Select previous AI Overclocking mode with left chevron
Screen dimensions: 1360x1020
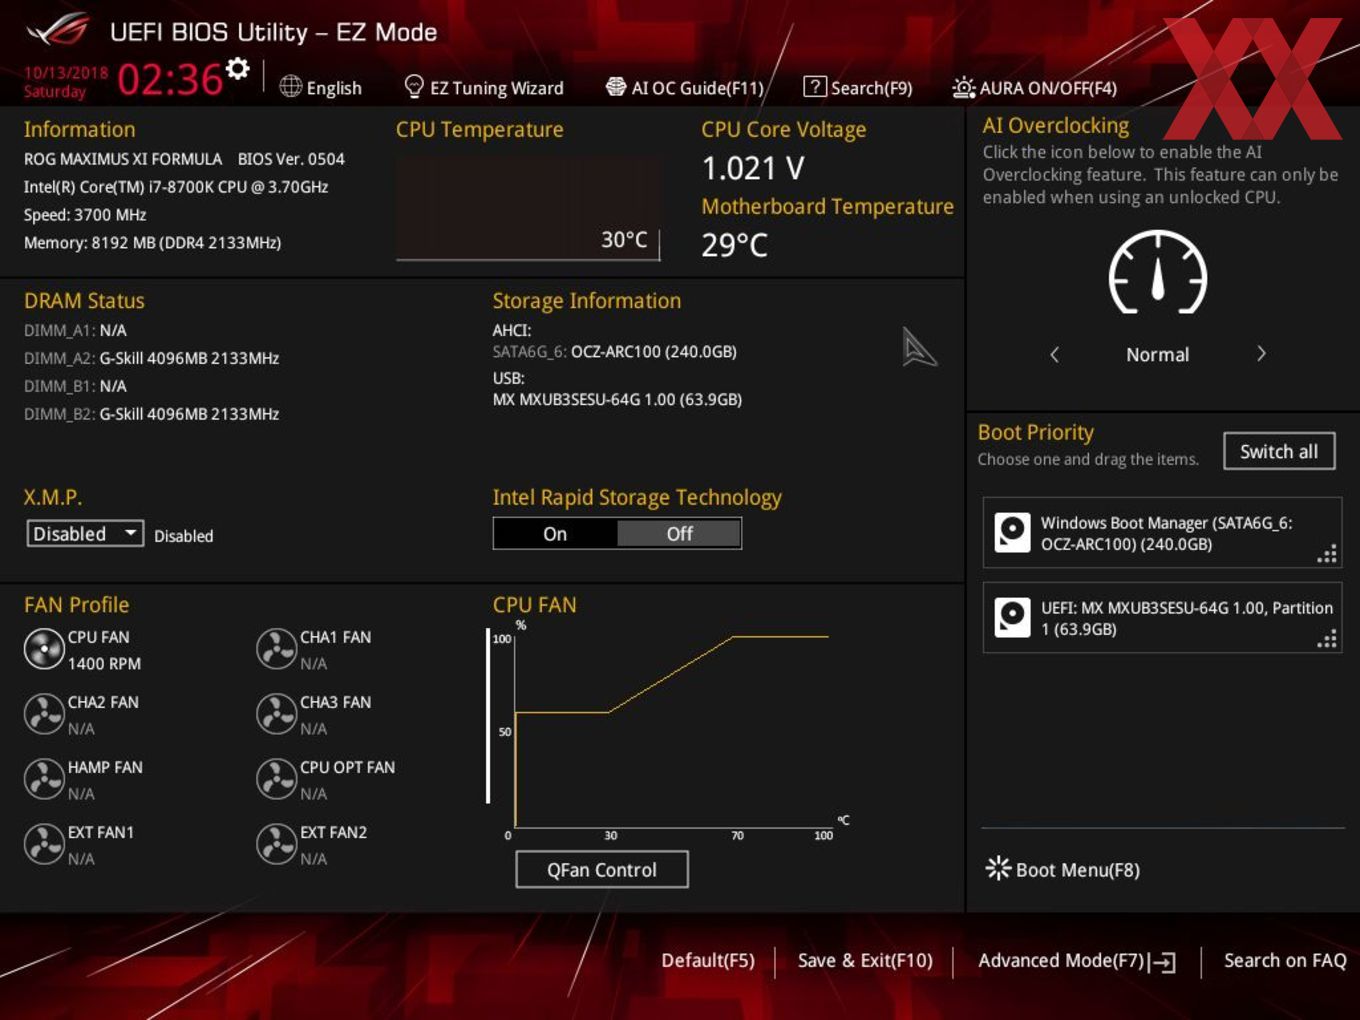point(1054,354)
